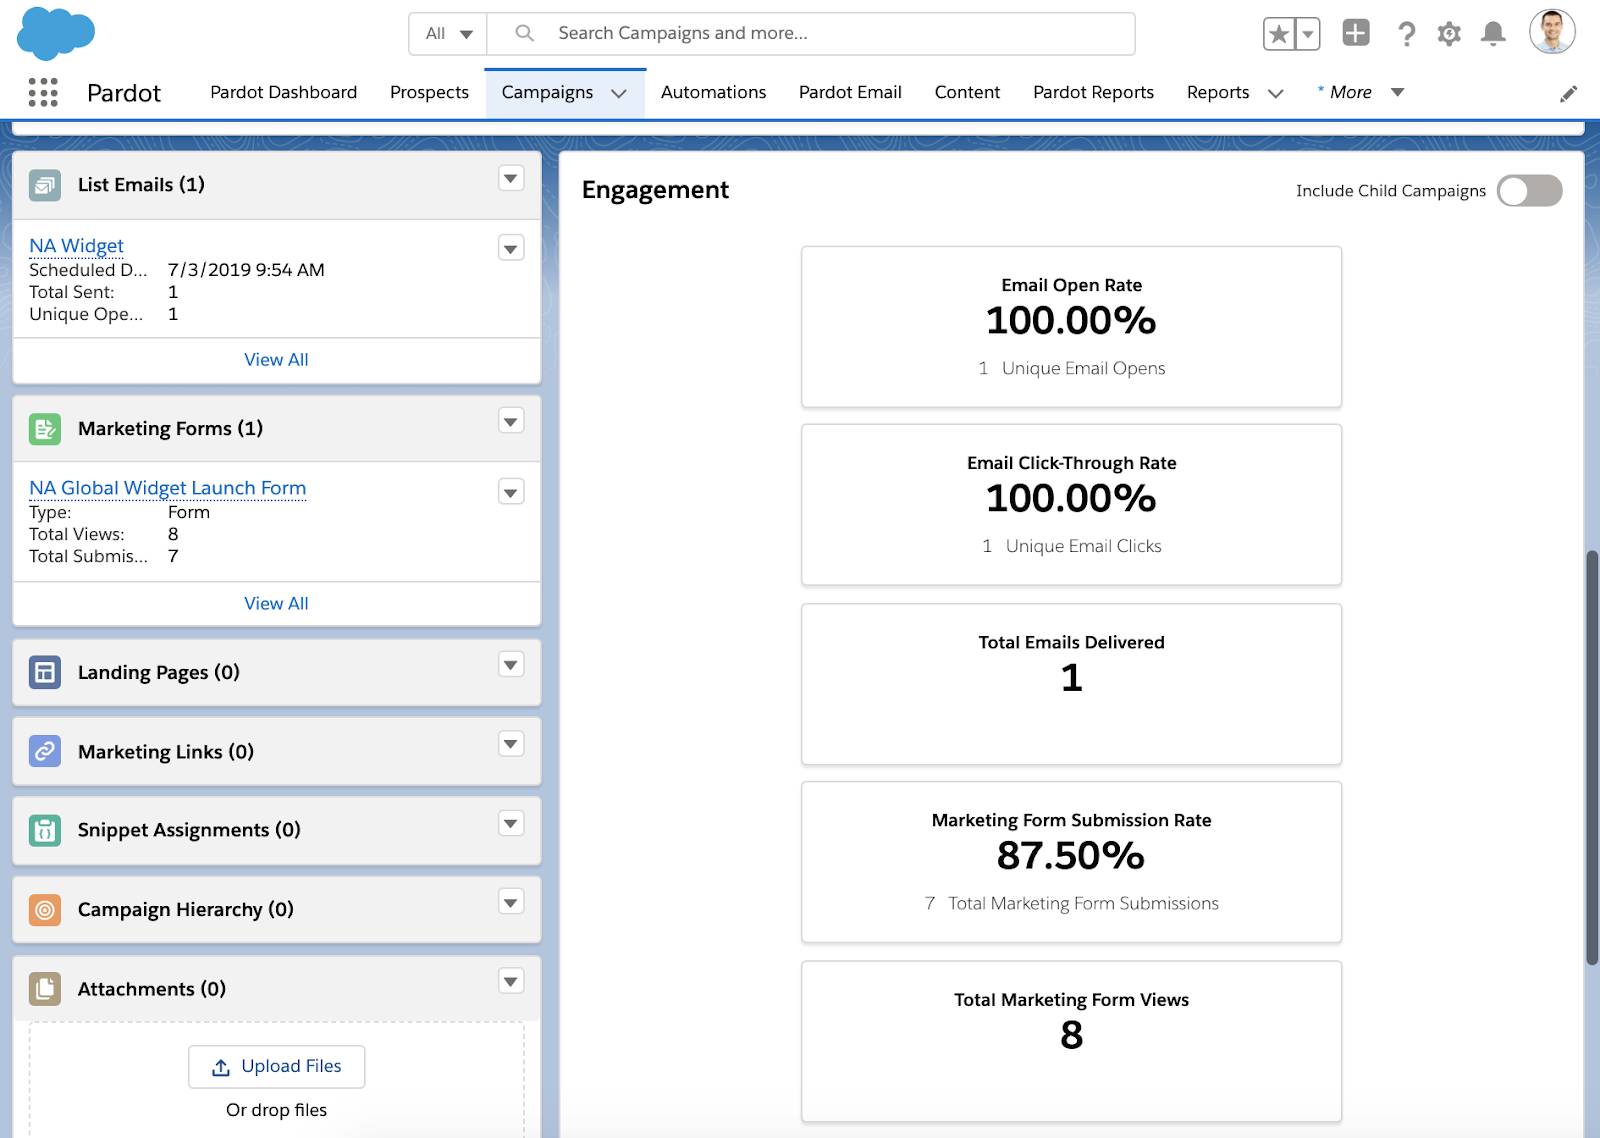Open NA Global Widget Launch Form row dropdown
Viewport: 1600px width, 1138px height.
[511, 492]
